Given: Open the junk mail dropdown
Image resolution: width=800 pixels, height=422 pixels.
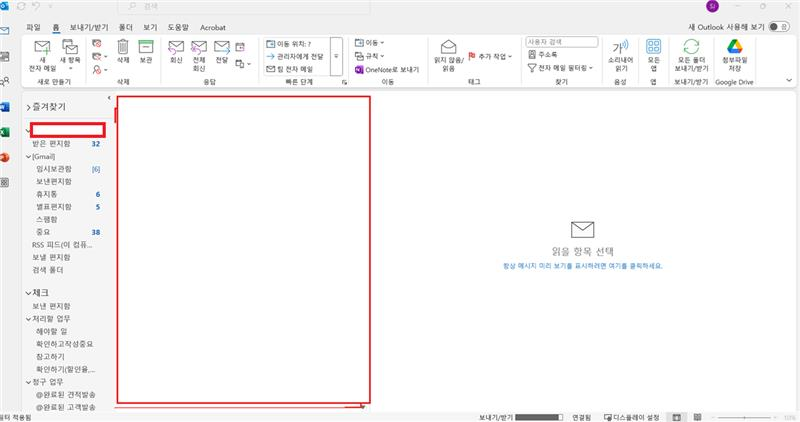Looking at the screenshot, I should (x=99, y=69).
